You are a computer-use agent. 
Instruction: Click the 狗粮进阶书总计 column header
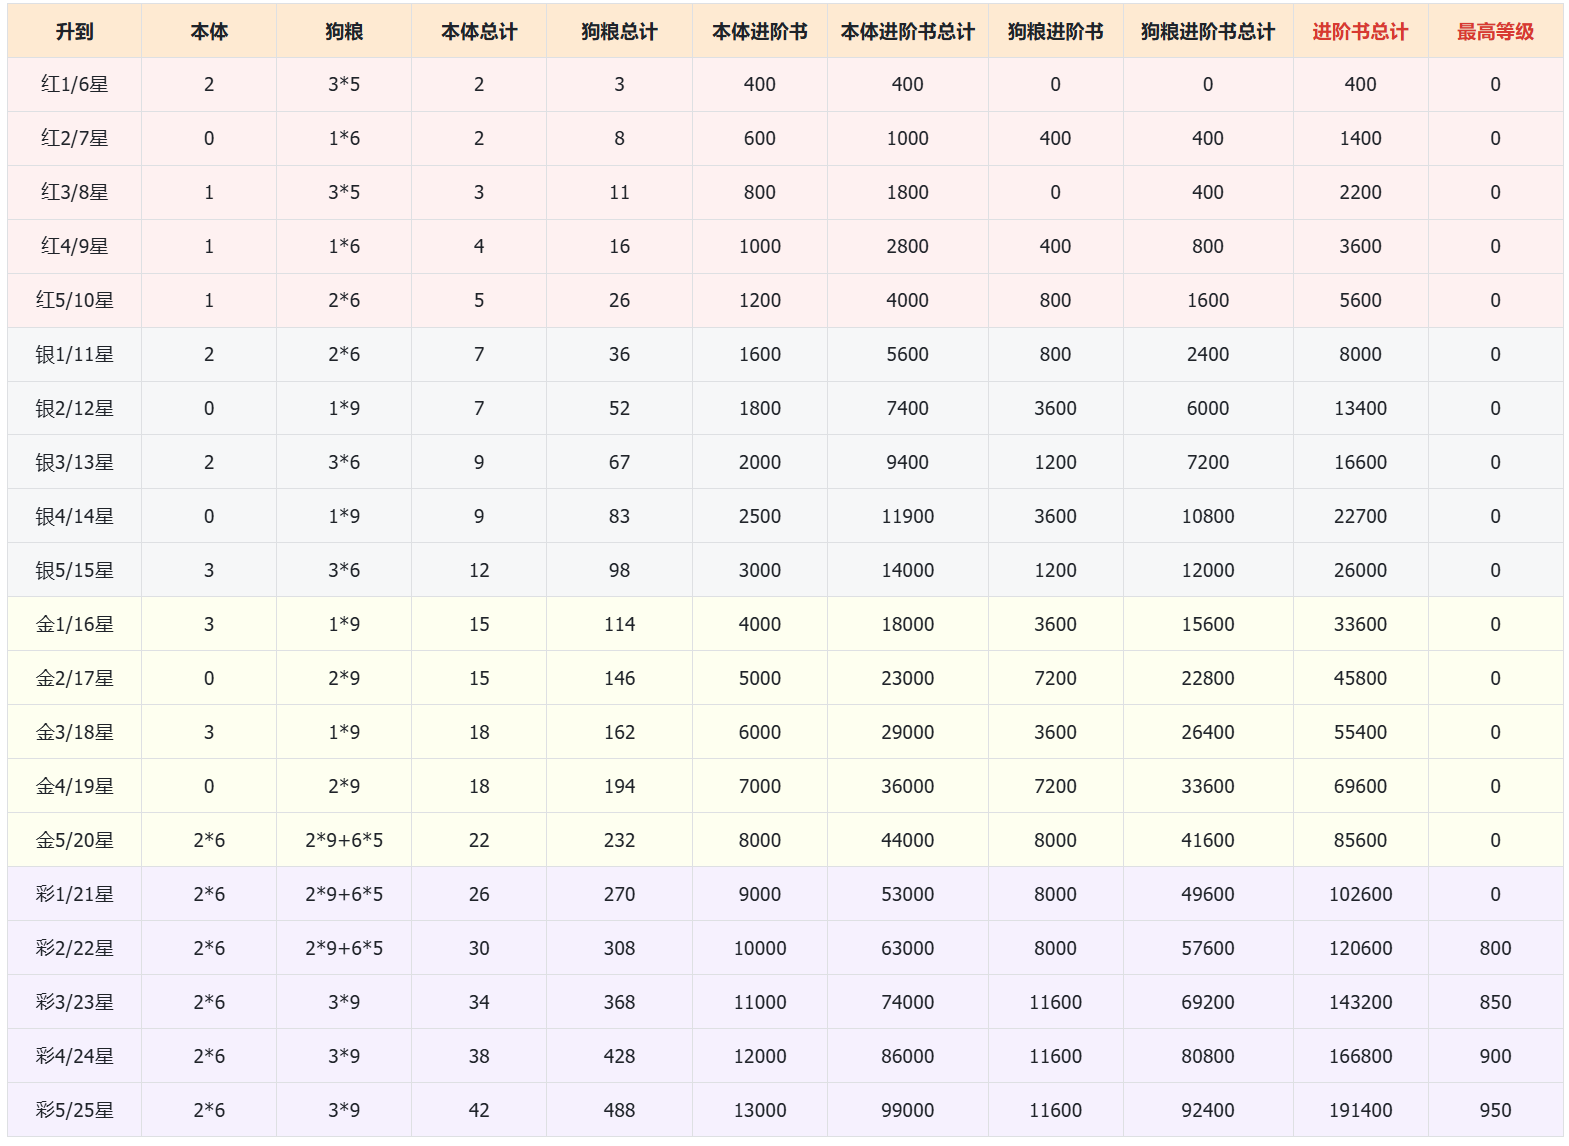1208,32
